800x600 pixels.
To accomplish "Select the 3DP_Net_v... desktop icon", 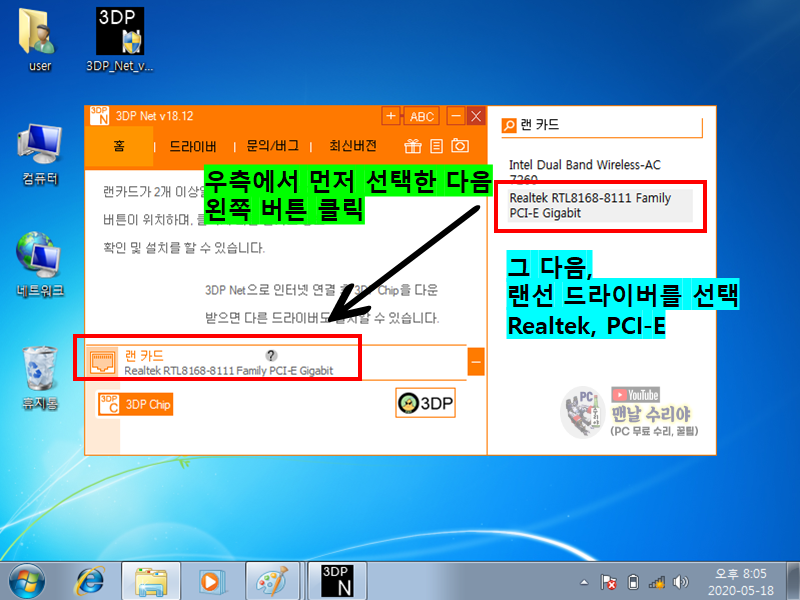I will (120, 40).
